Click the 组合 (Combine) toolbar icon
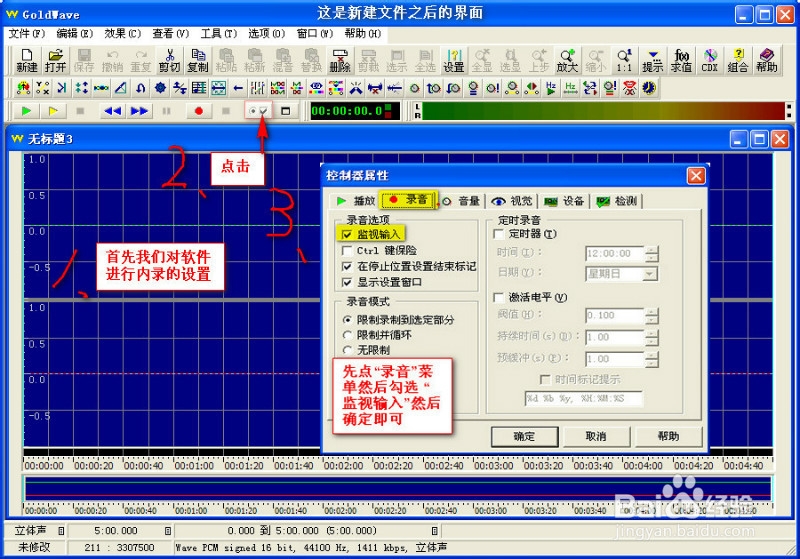Screen dimensions: 800x559 pos(738,60)
